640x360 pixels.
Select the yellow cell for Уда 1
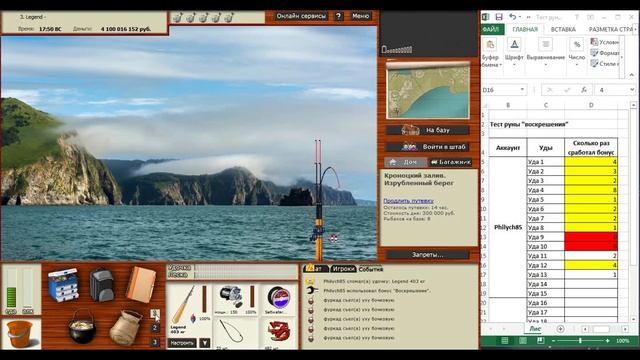coord(591,162)
